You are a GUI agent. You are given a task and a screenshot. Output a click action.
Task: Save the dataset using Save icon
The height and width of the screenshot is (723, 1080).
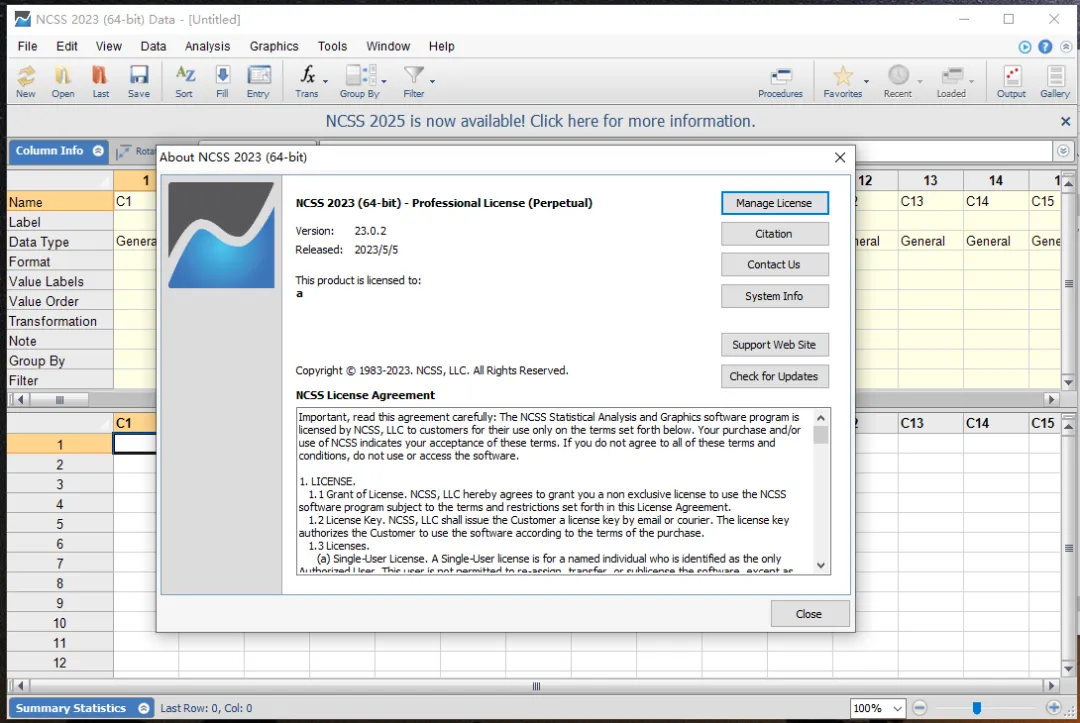click(x=138, y=81)
